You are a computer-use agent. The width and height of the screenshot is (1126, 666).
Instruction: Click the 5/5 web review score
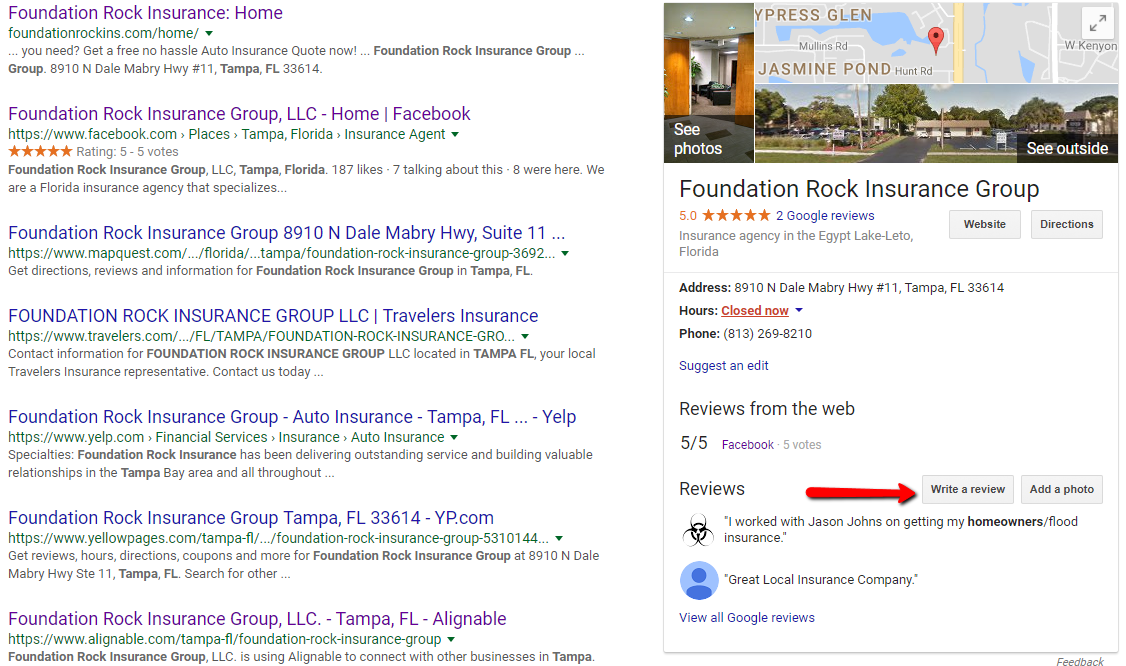[694, 443]
